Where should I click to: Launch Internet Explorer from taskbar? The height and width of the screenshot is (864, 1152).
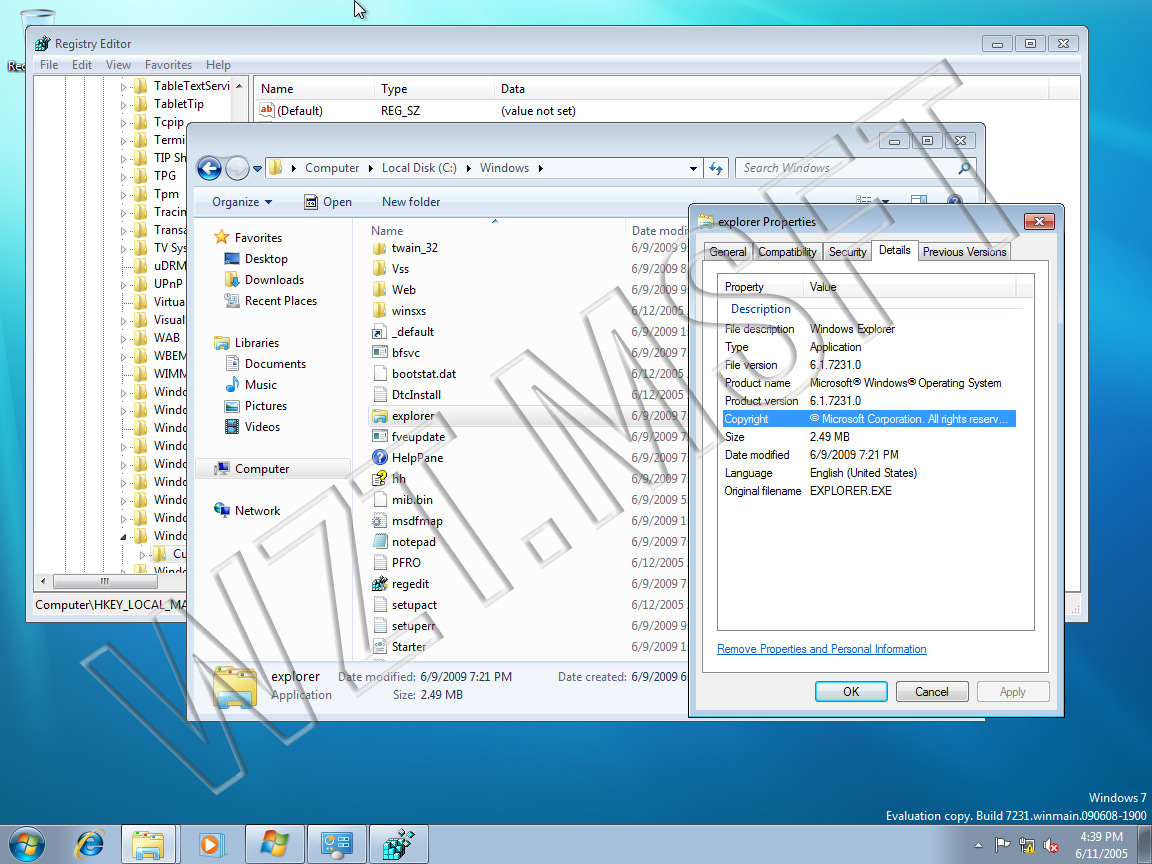pos(90,844)
